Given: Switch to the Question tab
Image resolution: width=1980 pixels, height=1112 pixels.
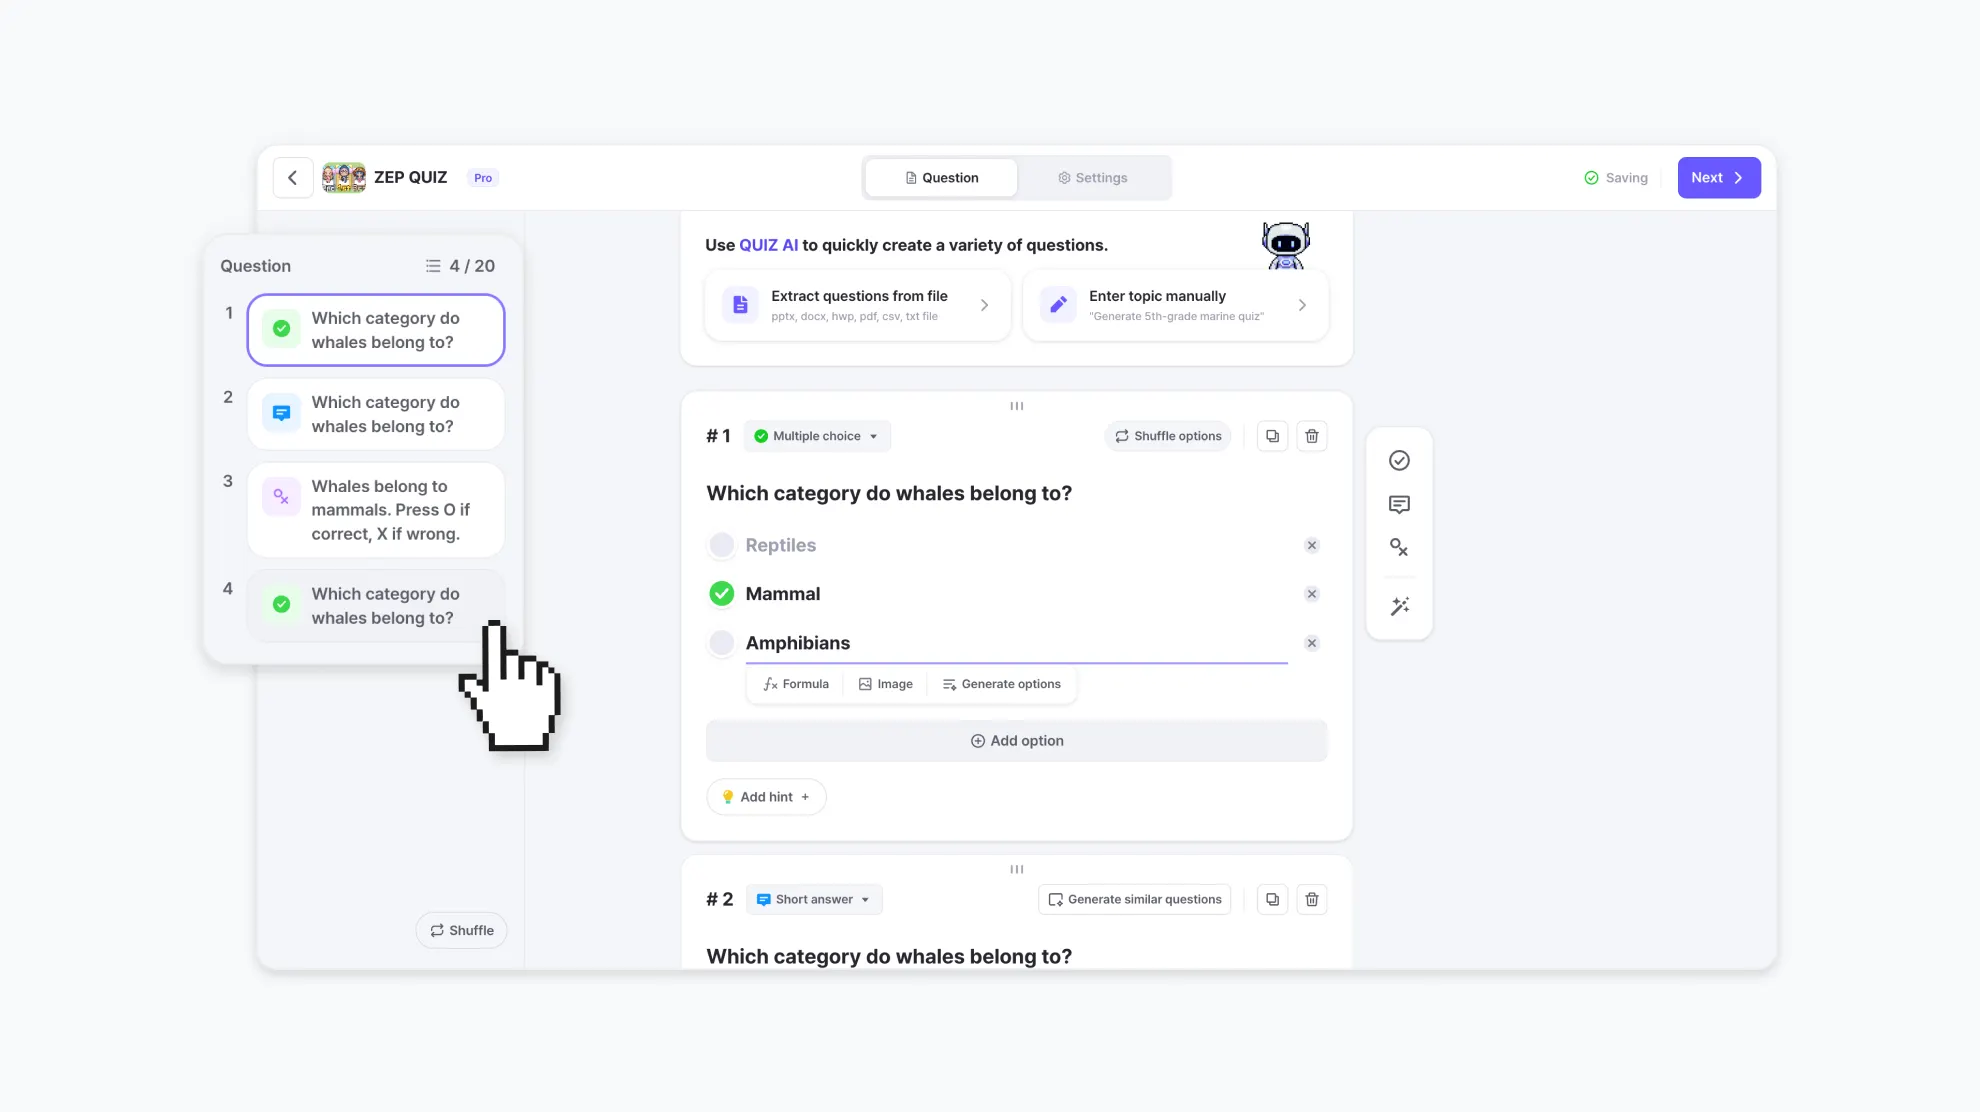Looking at the screenshot, I should (941, 178).
